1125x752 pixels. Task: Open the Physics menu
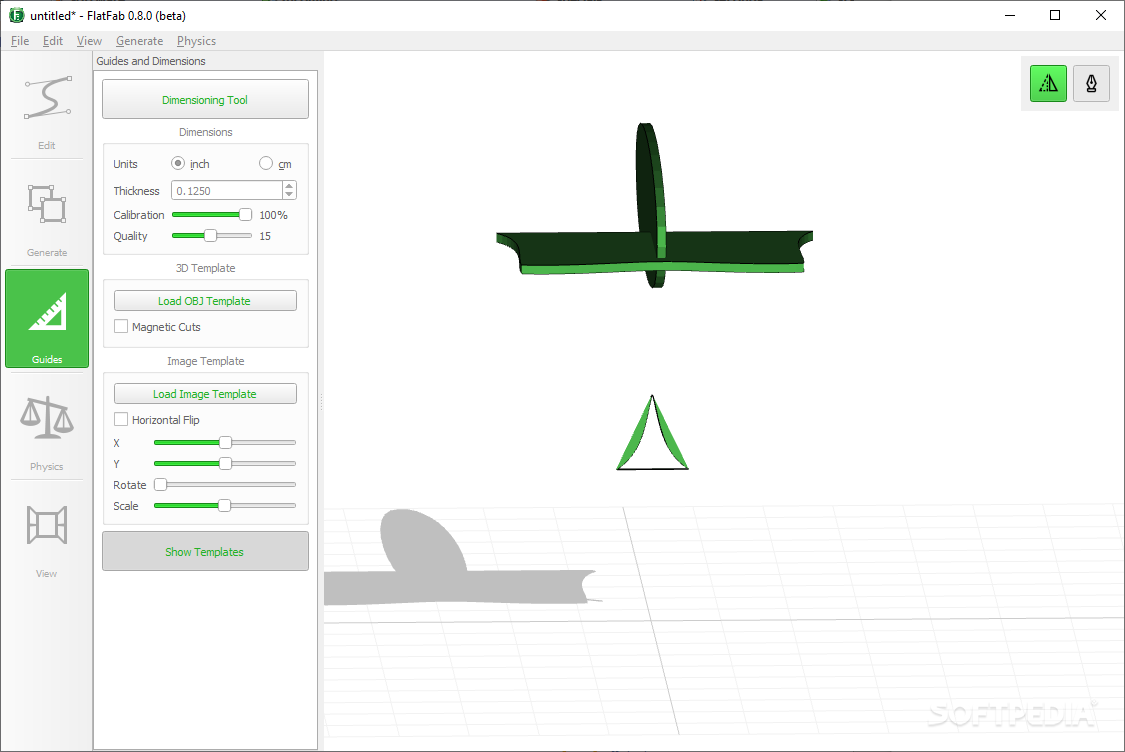pyautogui.click(x=196, y=41)
